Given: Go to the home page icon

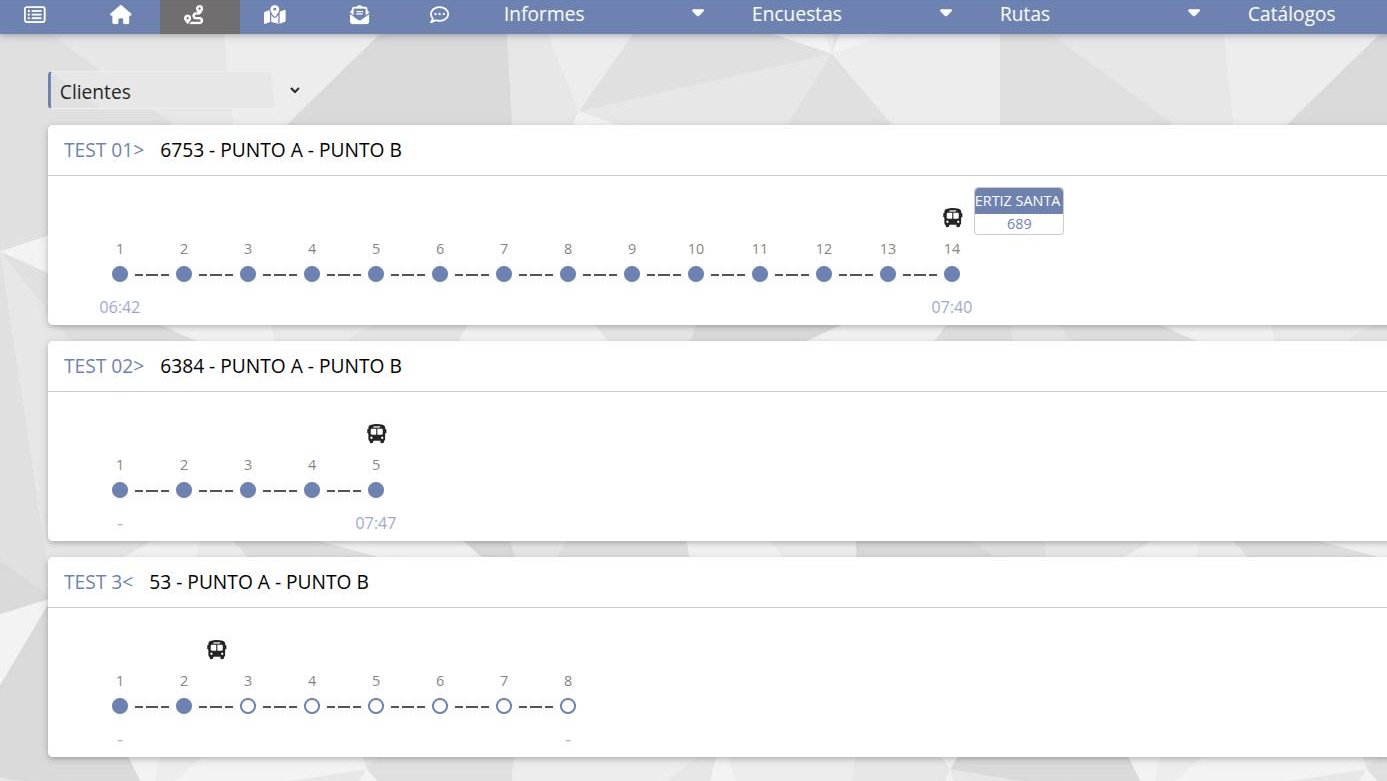Looking at the screenshot, I should click(120, 15).
